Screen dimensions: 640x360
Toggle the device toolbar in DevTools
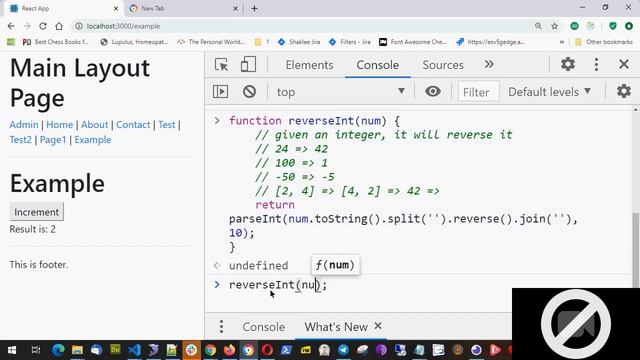pos(248,64)
